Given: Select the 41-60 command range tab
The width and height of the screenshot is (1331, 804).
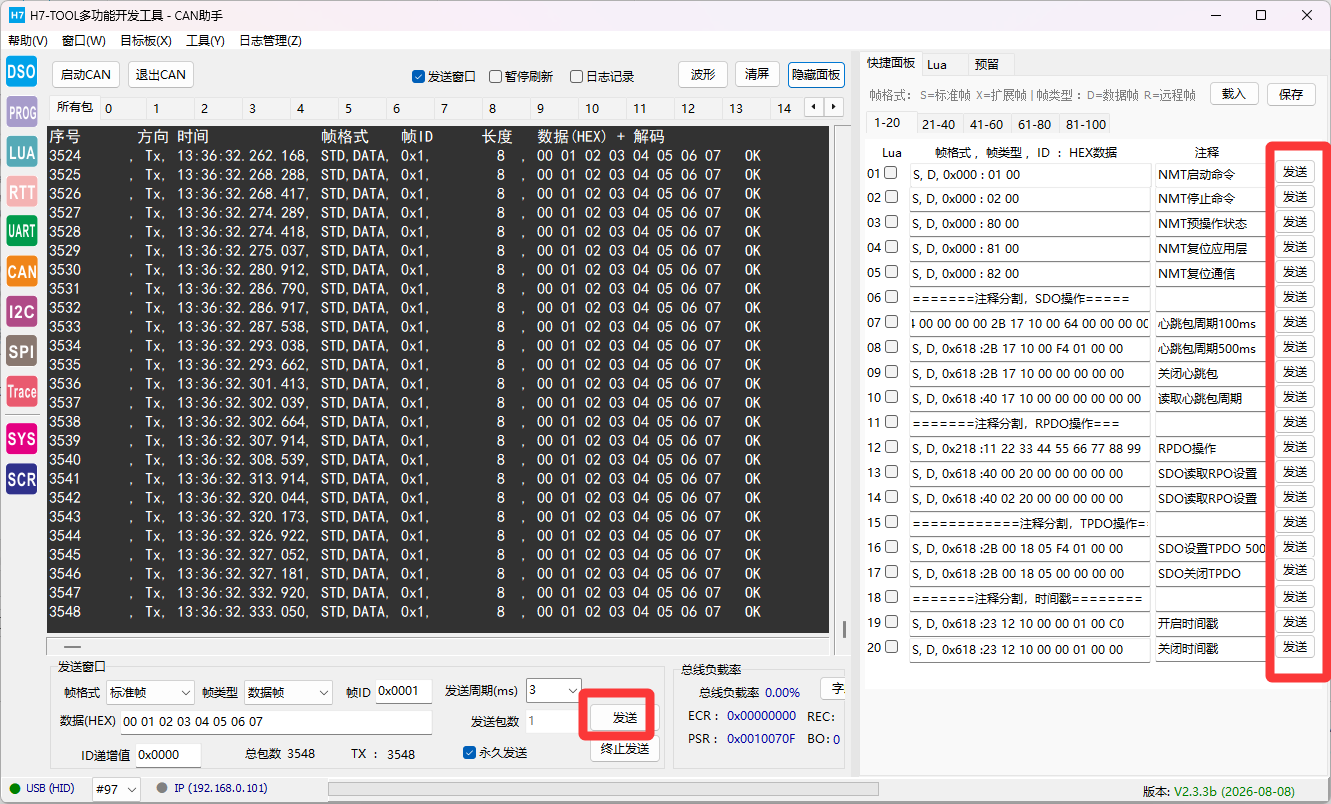Looking at the screenshot, I should click(986, 124).
